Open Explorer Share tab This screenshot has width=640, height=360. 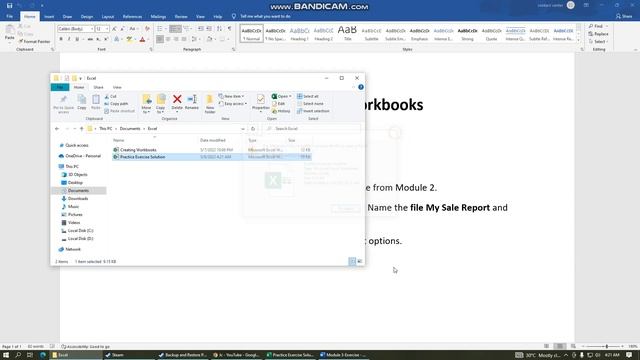point(98,87)
